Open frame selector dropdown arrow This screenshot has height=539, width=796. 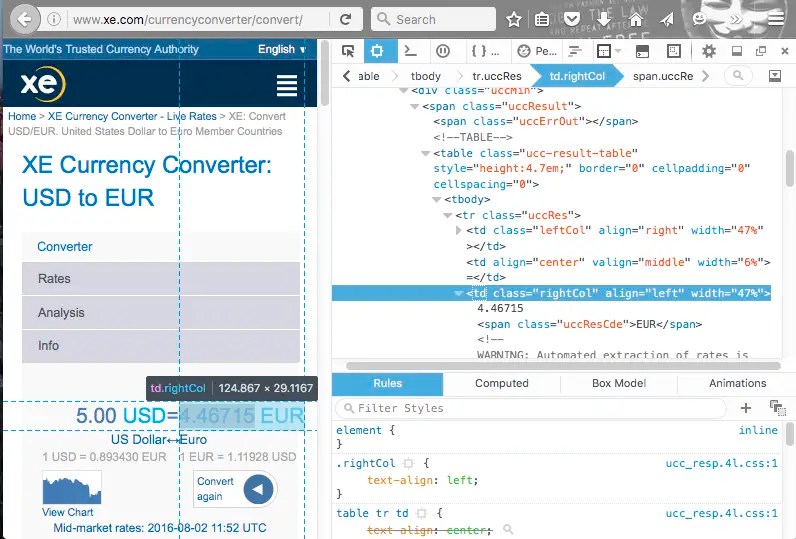(x=618, y=51)
